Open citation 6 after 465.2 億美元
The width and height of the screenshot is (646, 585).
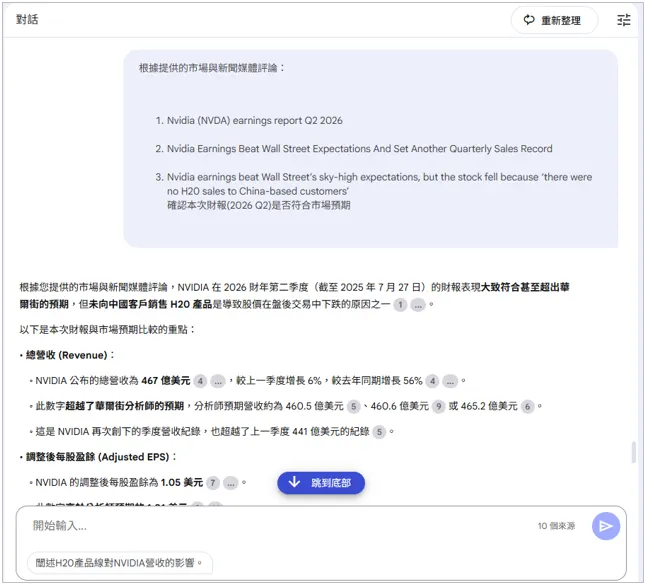pos(527,407)
